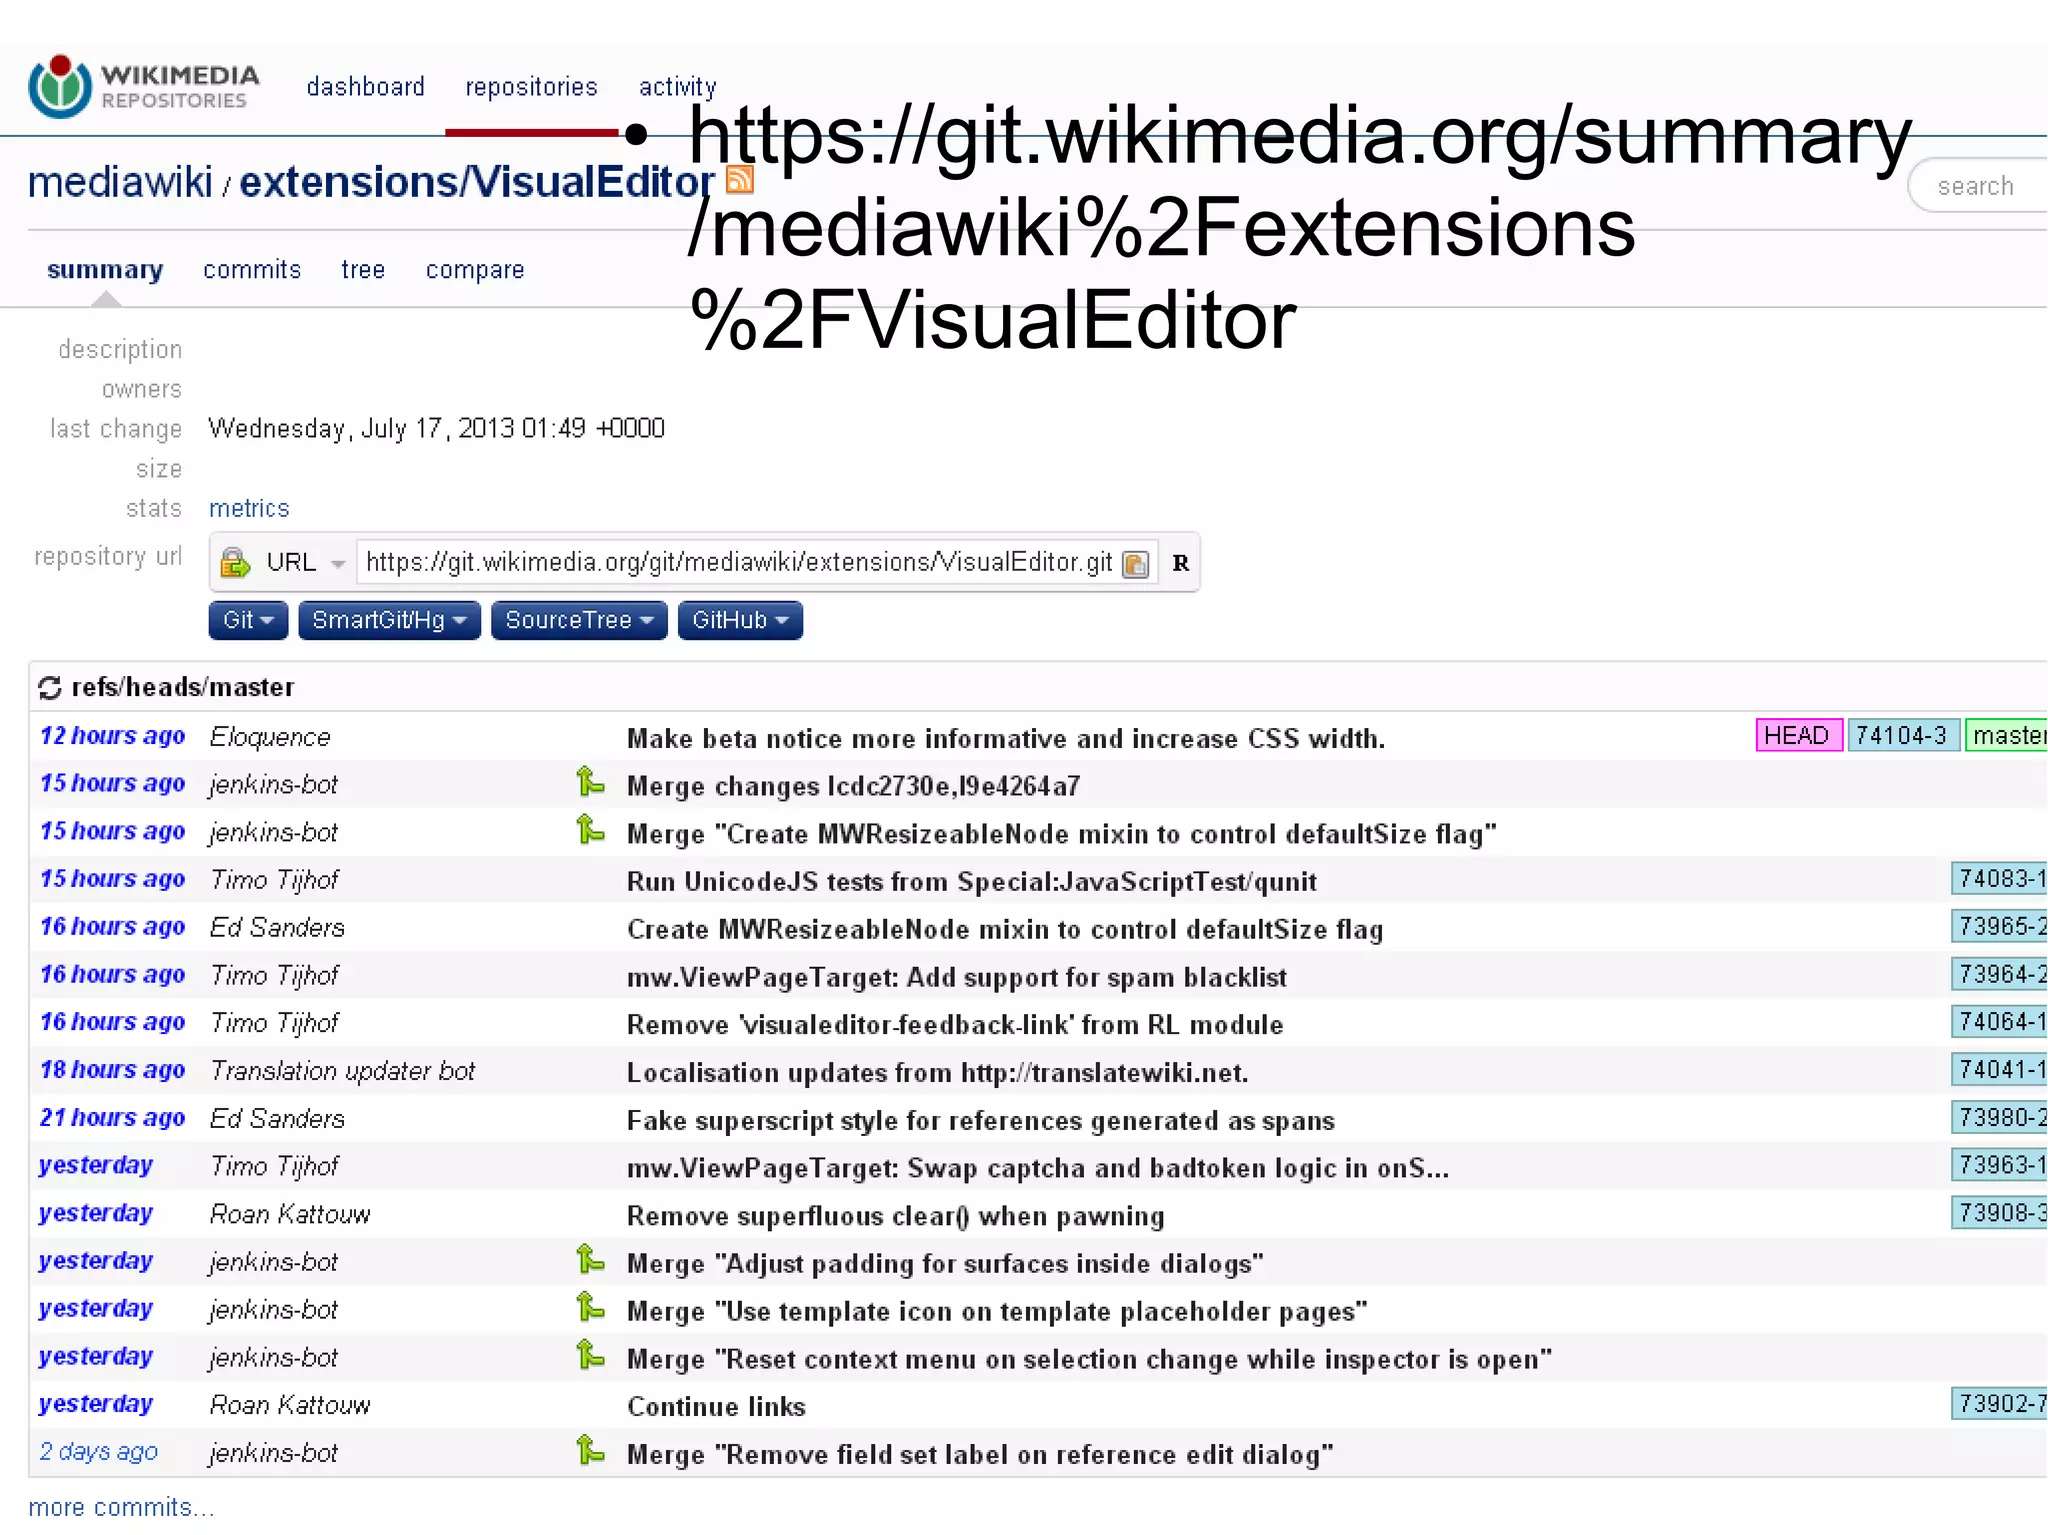Open the repositories menu item
This screenshot has height=1535, width=2048.
(x=531, y=87)
